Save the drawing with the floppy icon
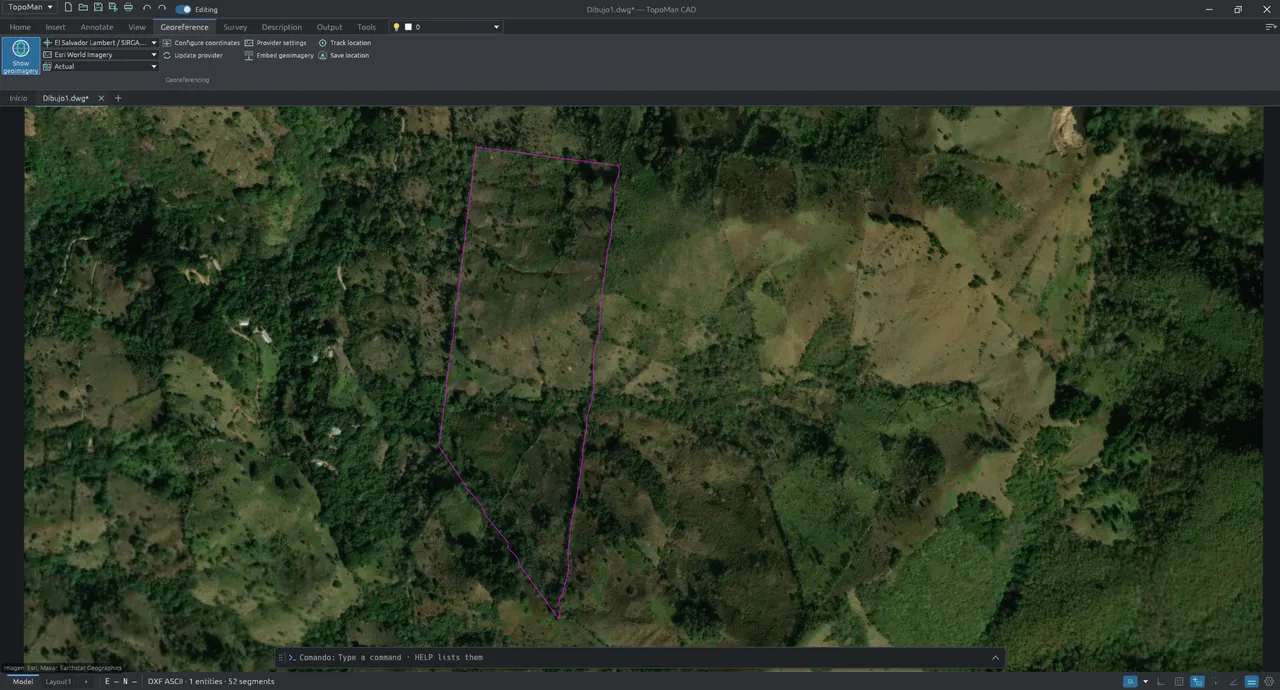This screenshot has height=690, width=1280. [98, 8]
